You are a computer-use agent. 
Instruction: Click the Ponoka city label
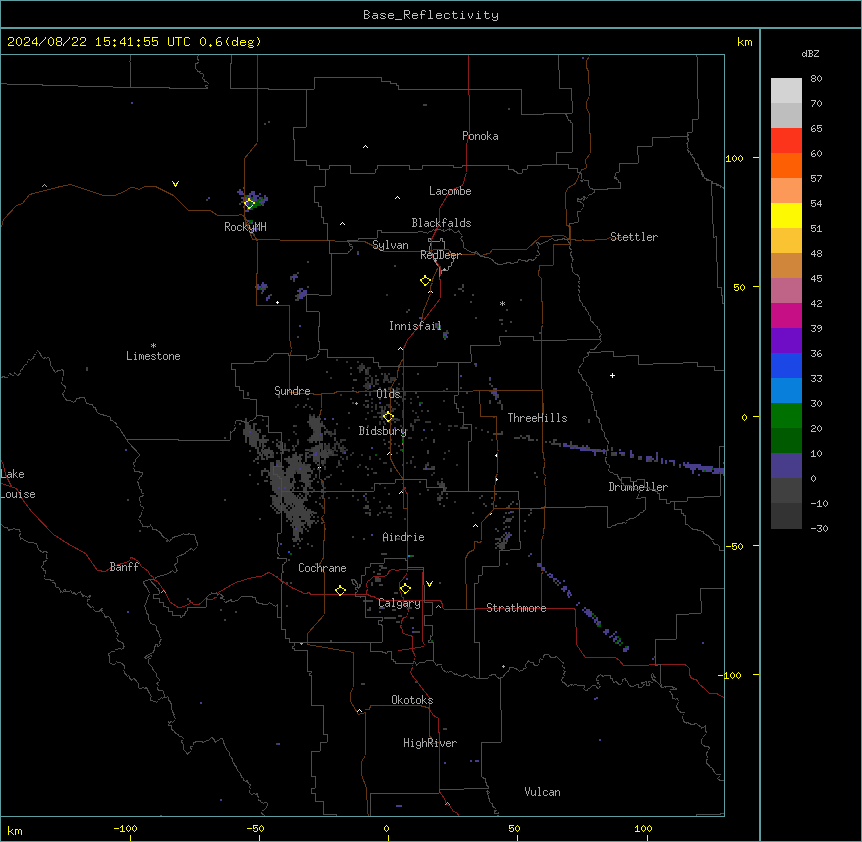pyautogui.click(x=480, y=136)
